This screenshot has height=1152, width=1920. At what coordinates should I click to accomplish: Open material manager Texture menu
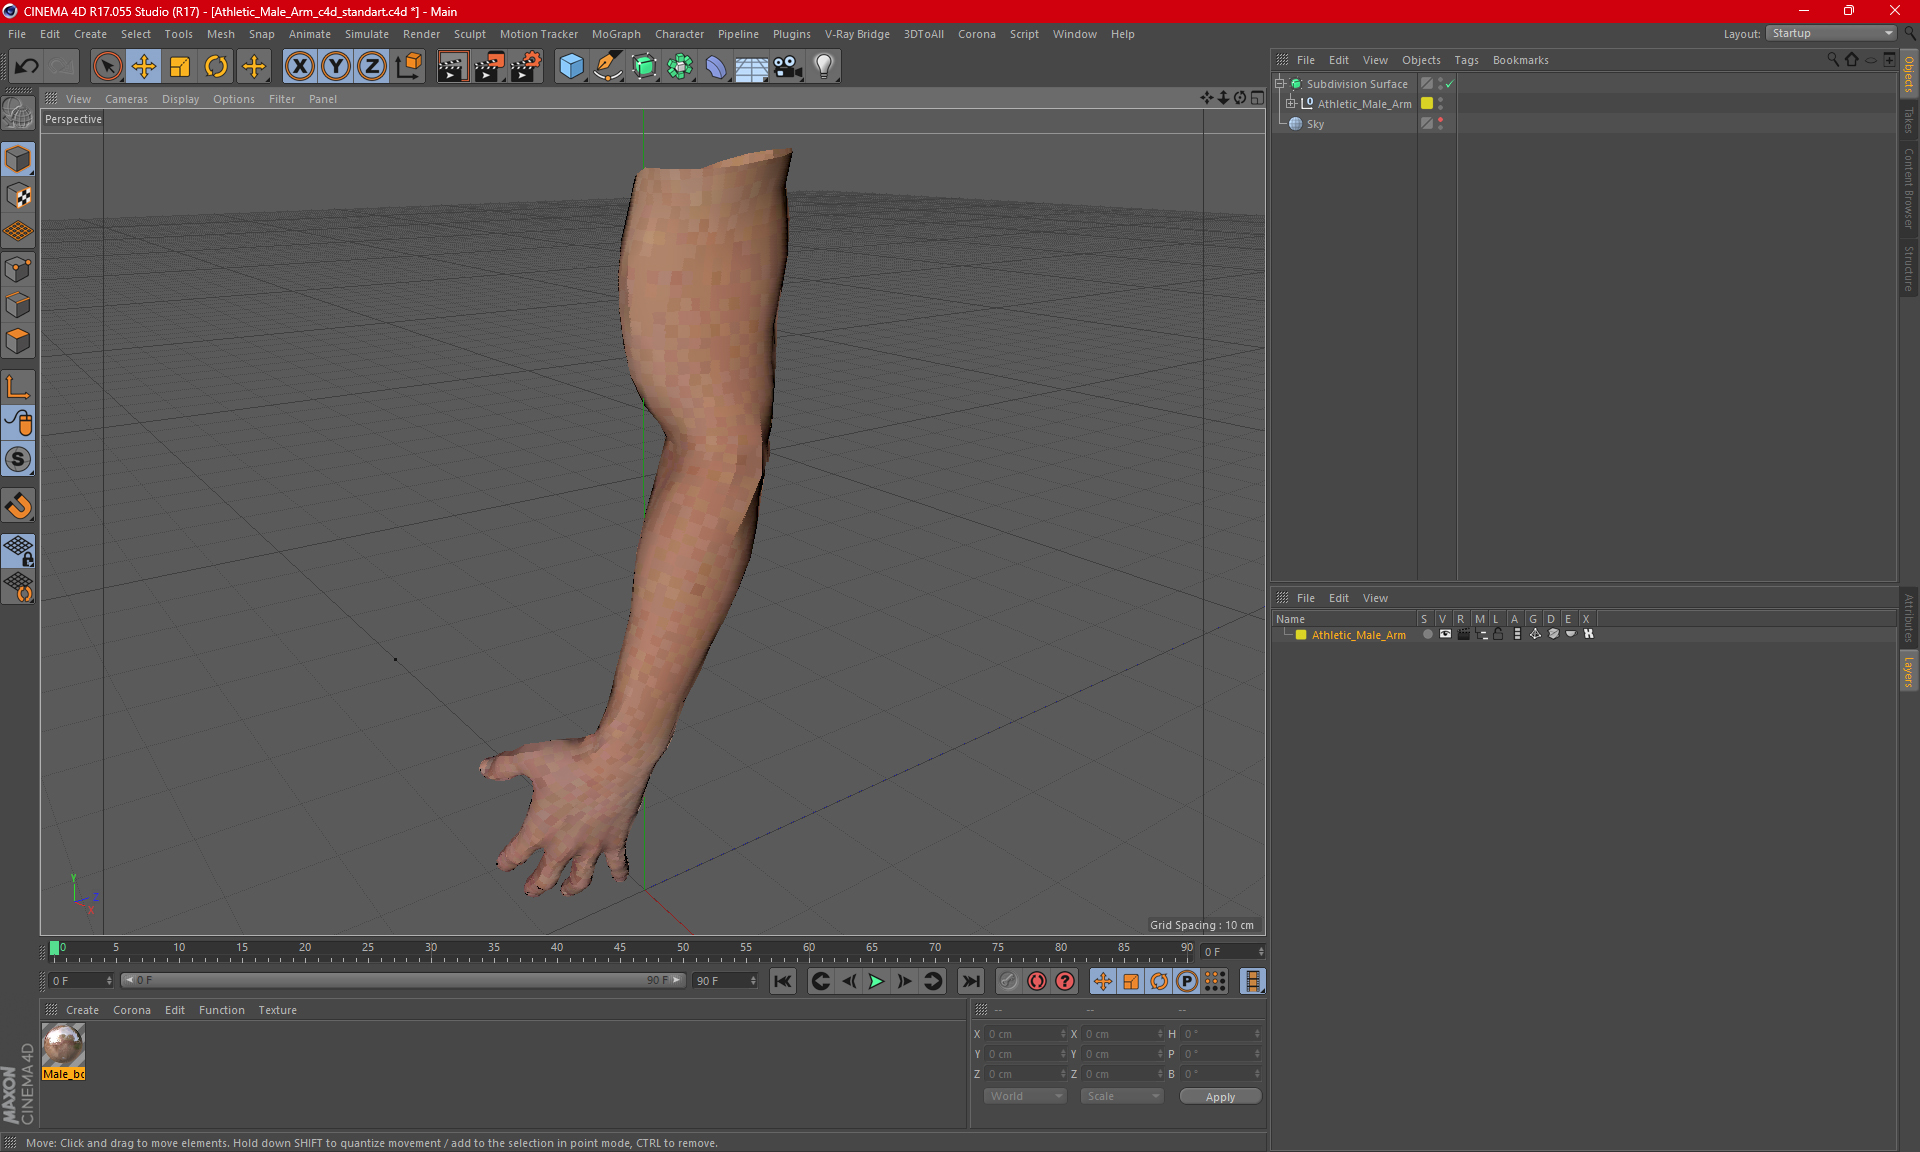(277, 1010)
